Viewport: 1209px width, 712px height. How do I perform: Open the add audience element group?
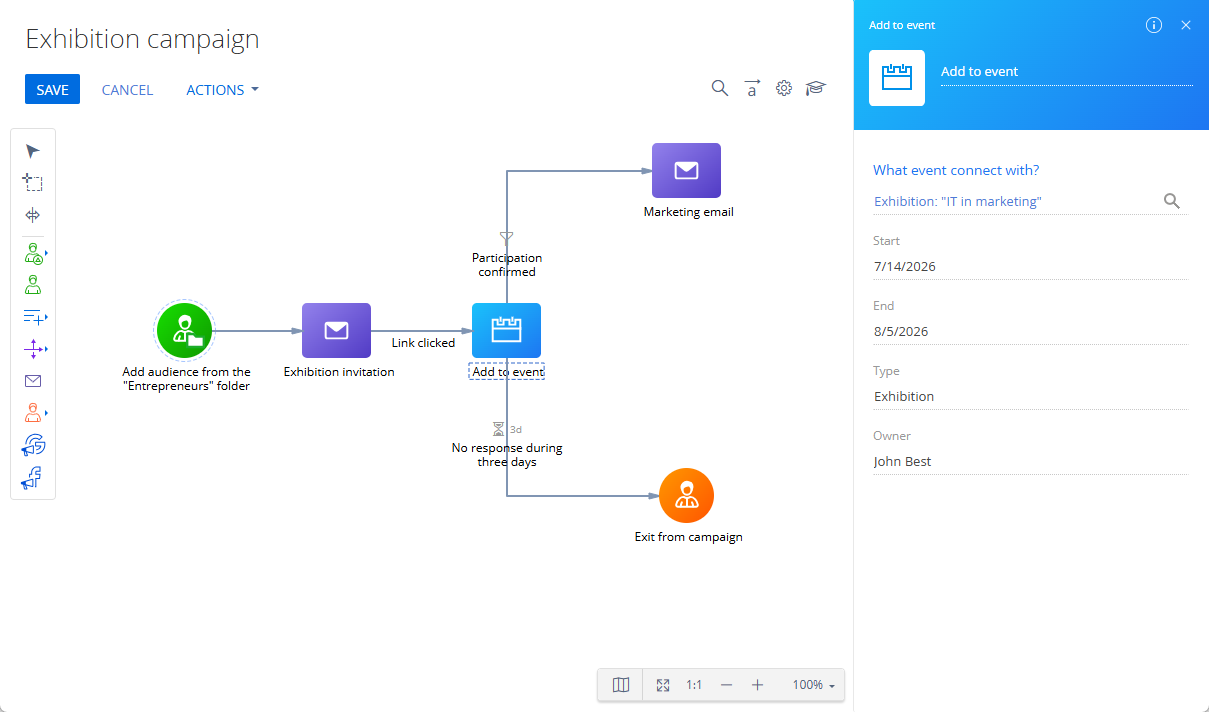[x=34, y=253]
